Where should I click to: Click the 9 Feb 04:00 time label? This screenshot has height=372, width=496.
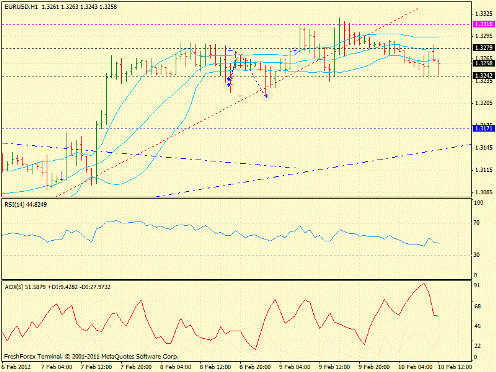coord(295,367)
